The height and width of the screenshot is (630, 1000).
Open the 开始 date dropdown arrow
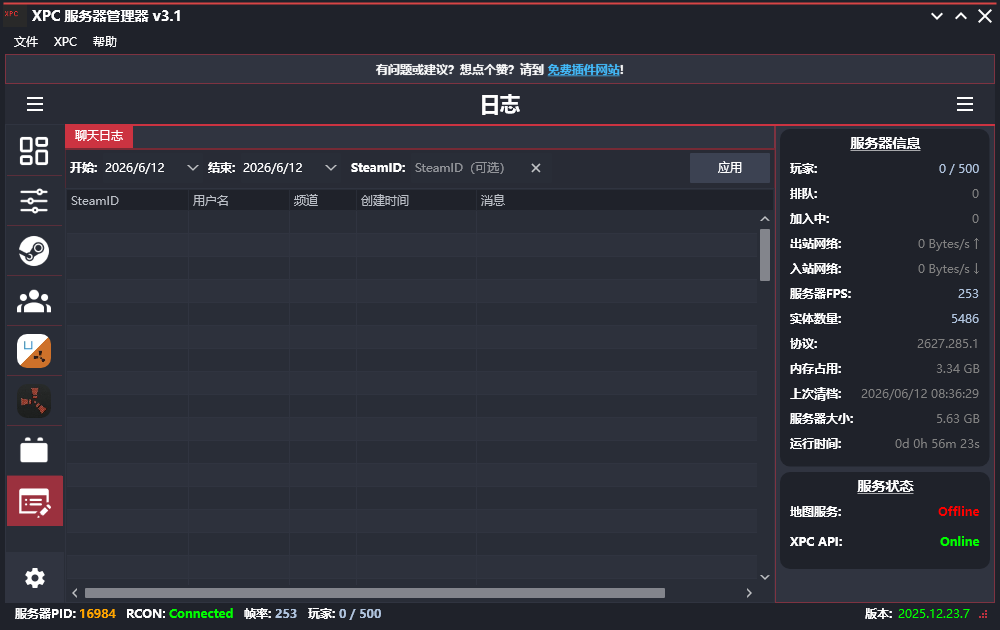pos(192,168)
